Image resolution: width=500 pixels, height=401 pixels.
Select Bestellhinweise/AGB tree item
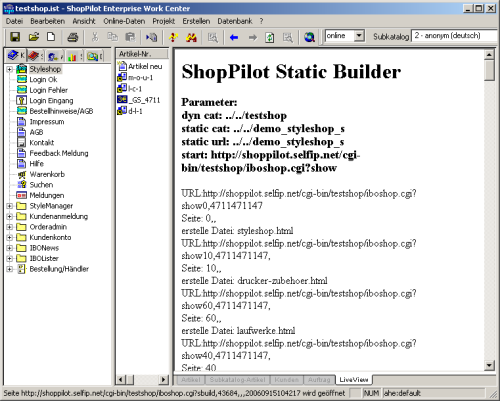click(x=61, y=111)
